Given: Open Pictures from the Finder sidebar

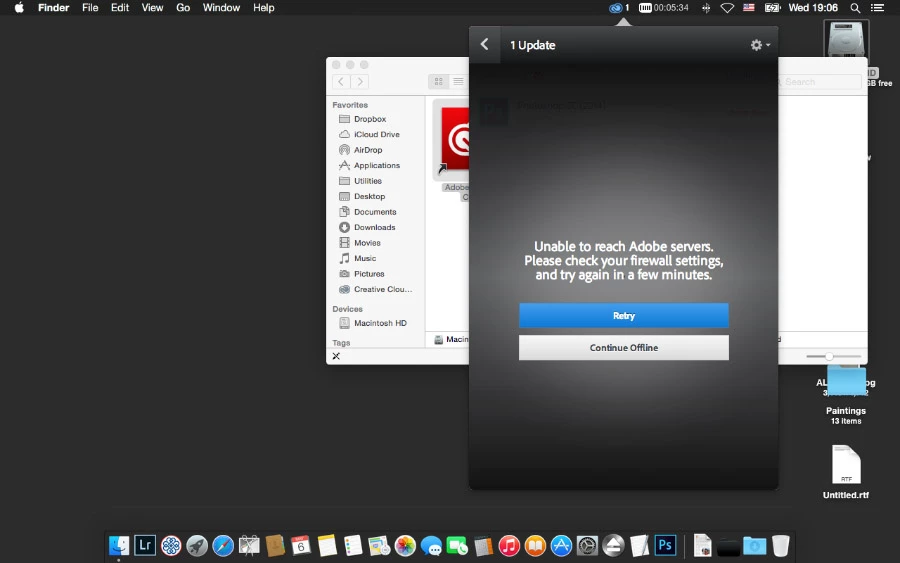Looking at the screenshot, I should [369, 274].
